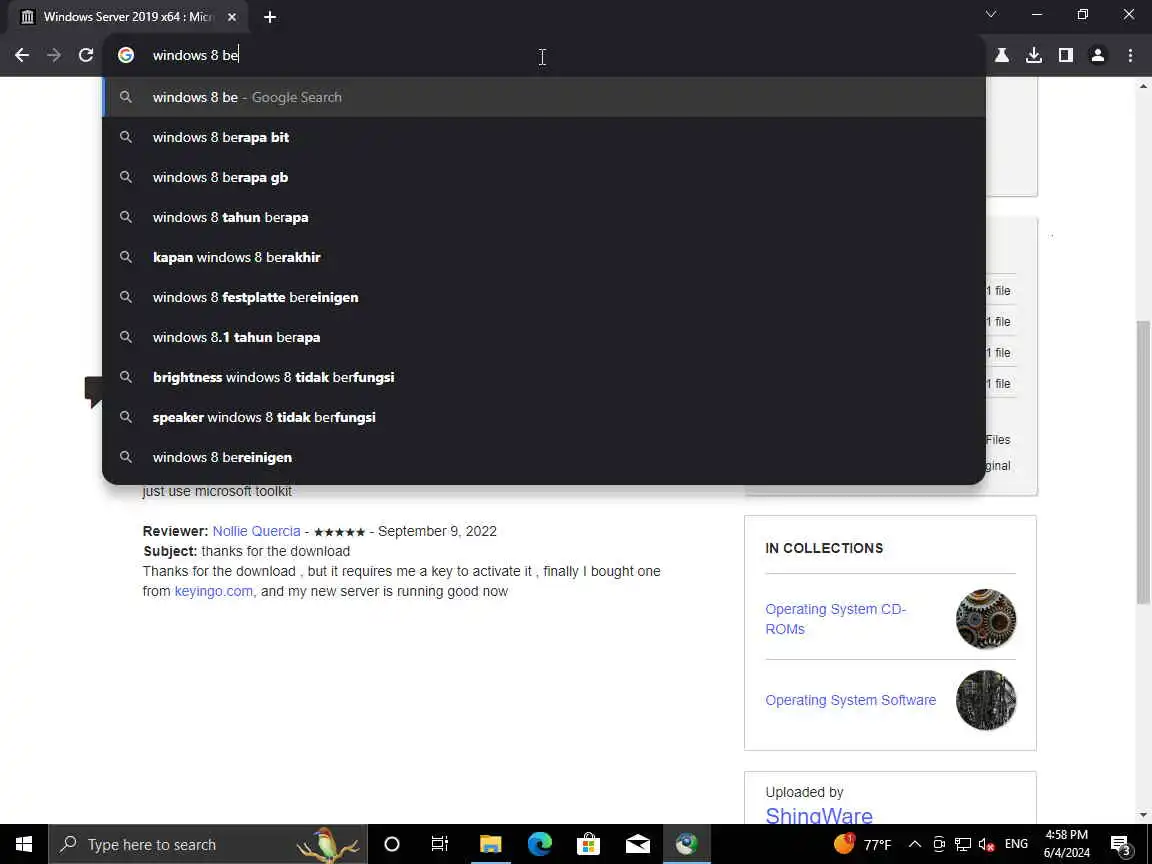
Task: Show hidden system tray icons
Action: 915,844
